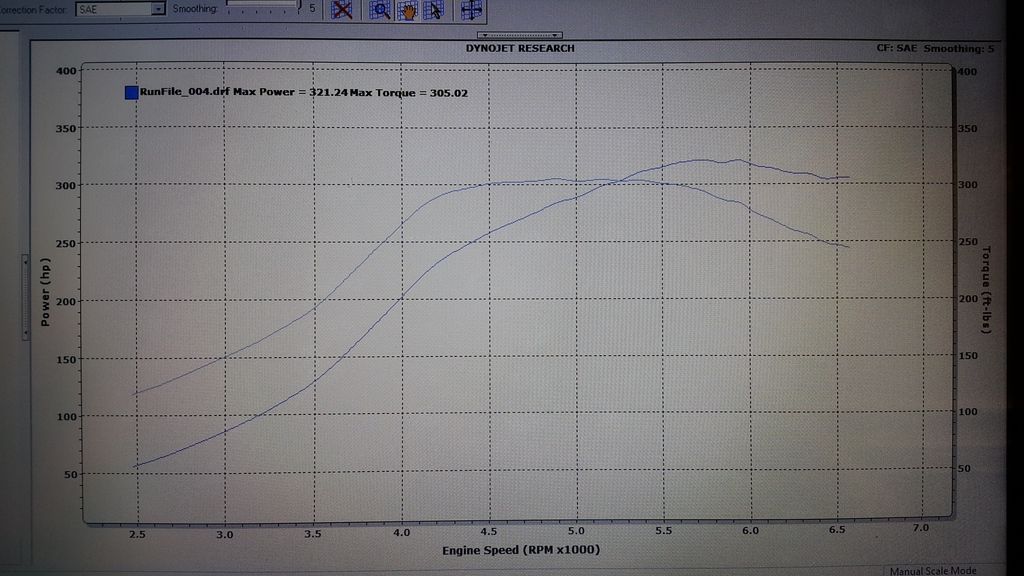This screenshot has height=576, width=1024.
Task: Click the RunFile_004.drf legend text
Action: click(x=185, y=91)
